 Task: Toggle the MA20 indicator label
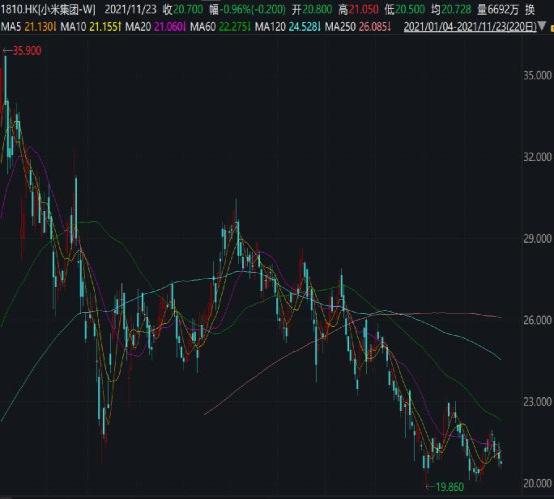[x=156, y=26]
